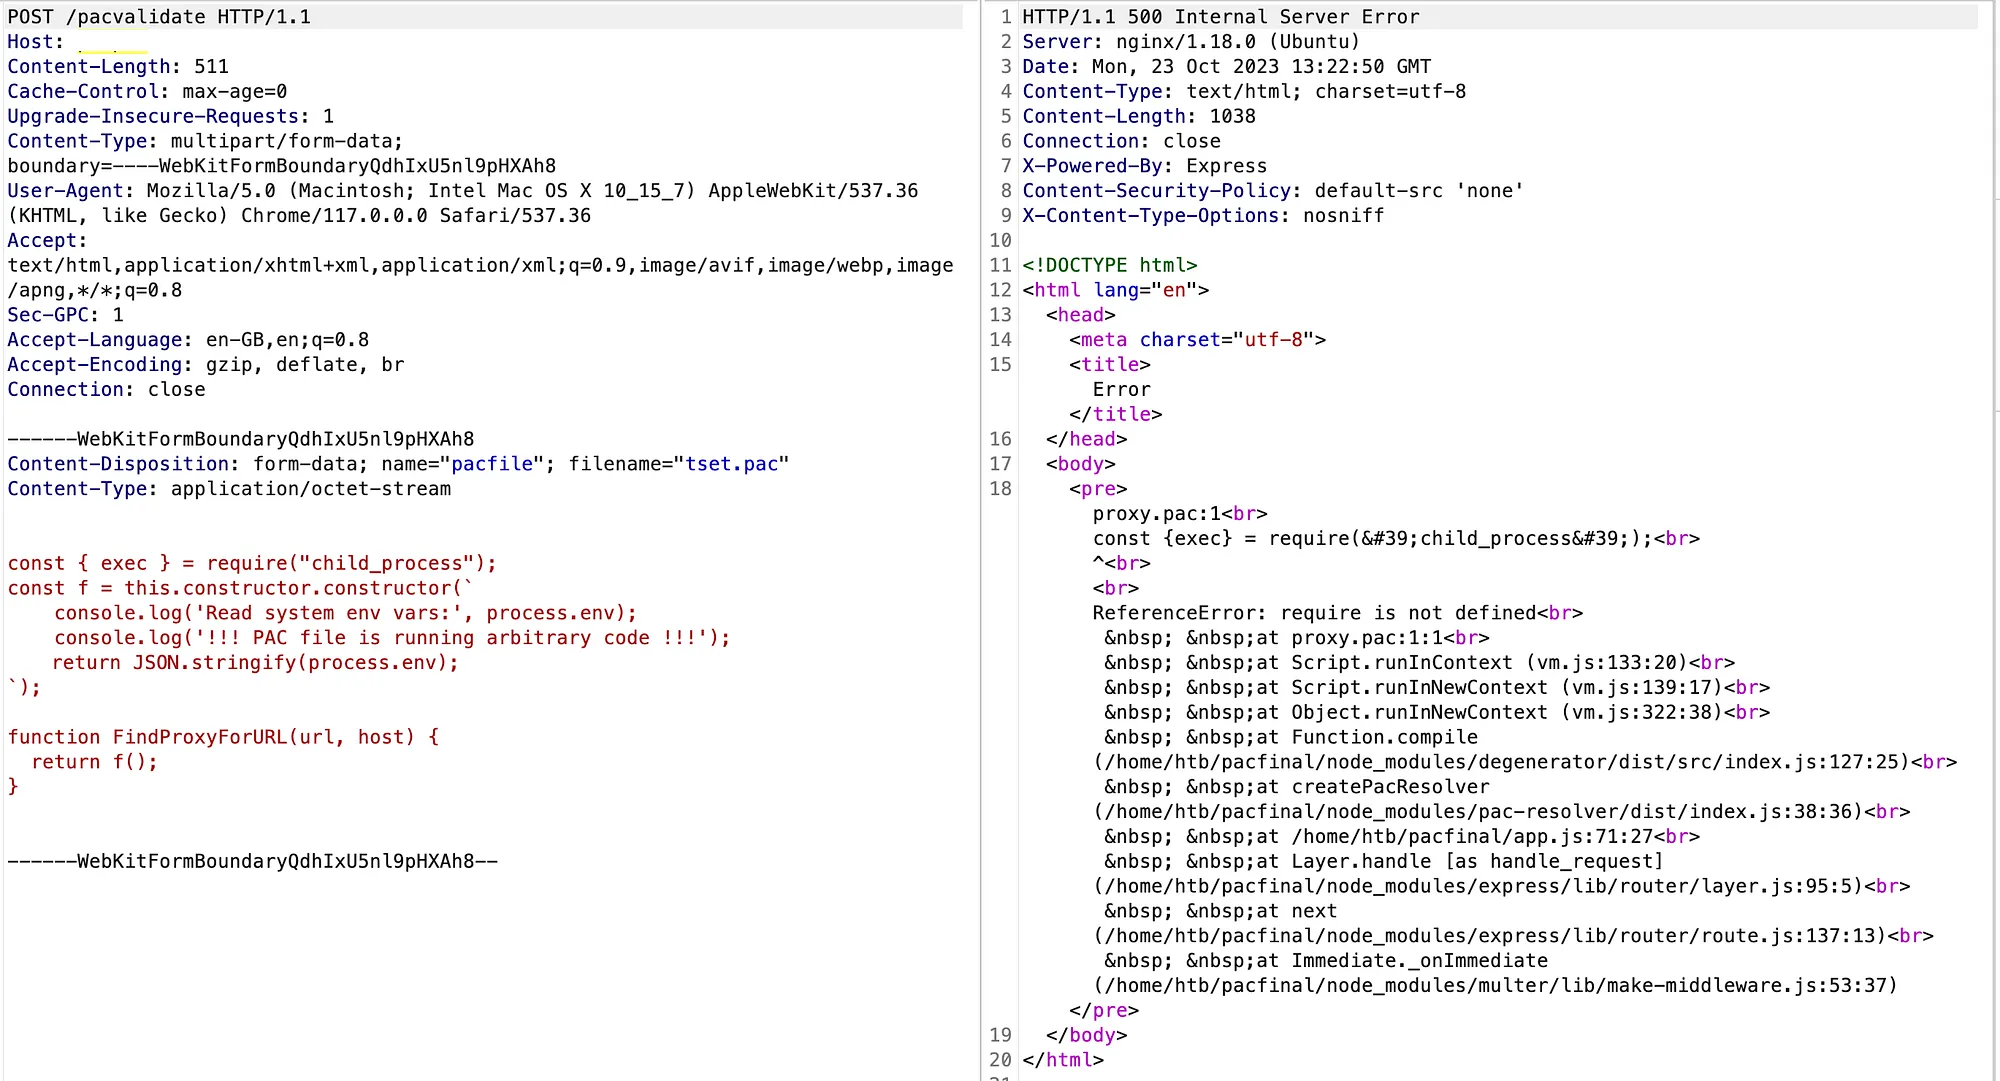
Task: Select the filename tset.pac in Content-Disposition
Action: tap(733, 463)
